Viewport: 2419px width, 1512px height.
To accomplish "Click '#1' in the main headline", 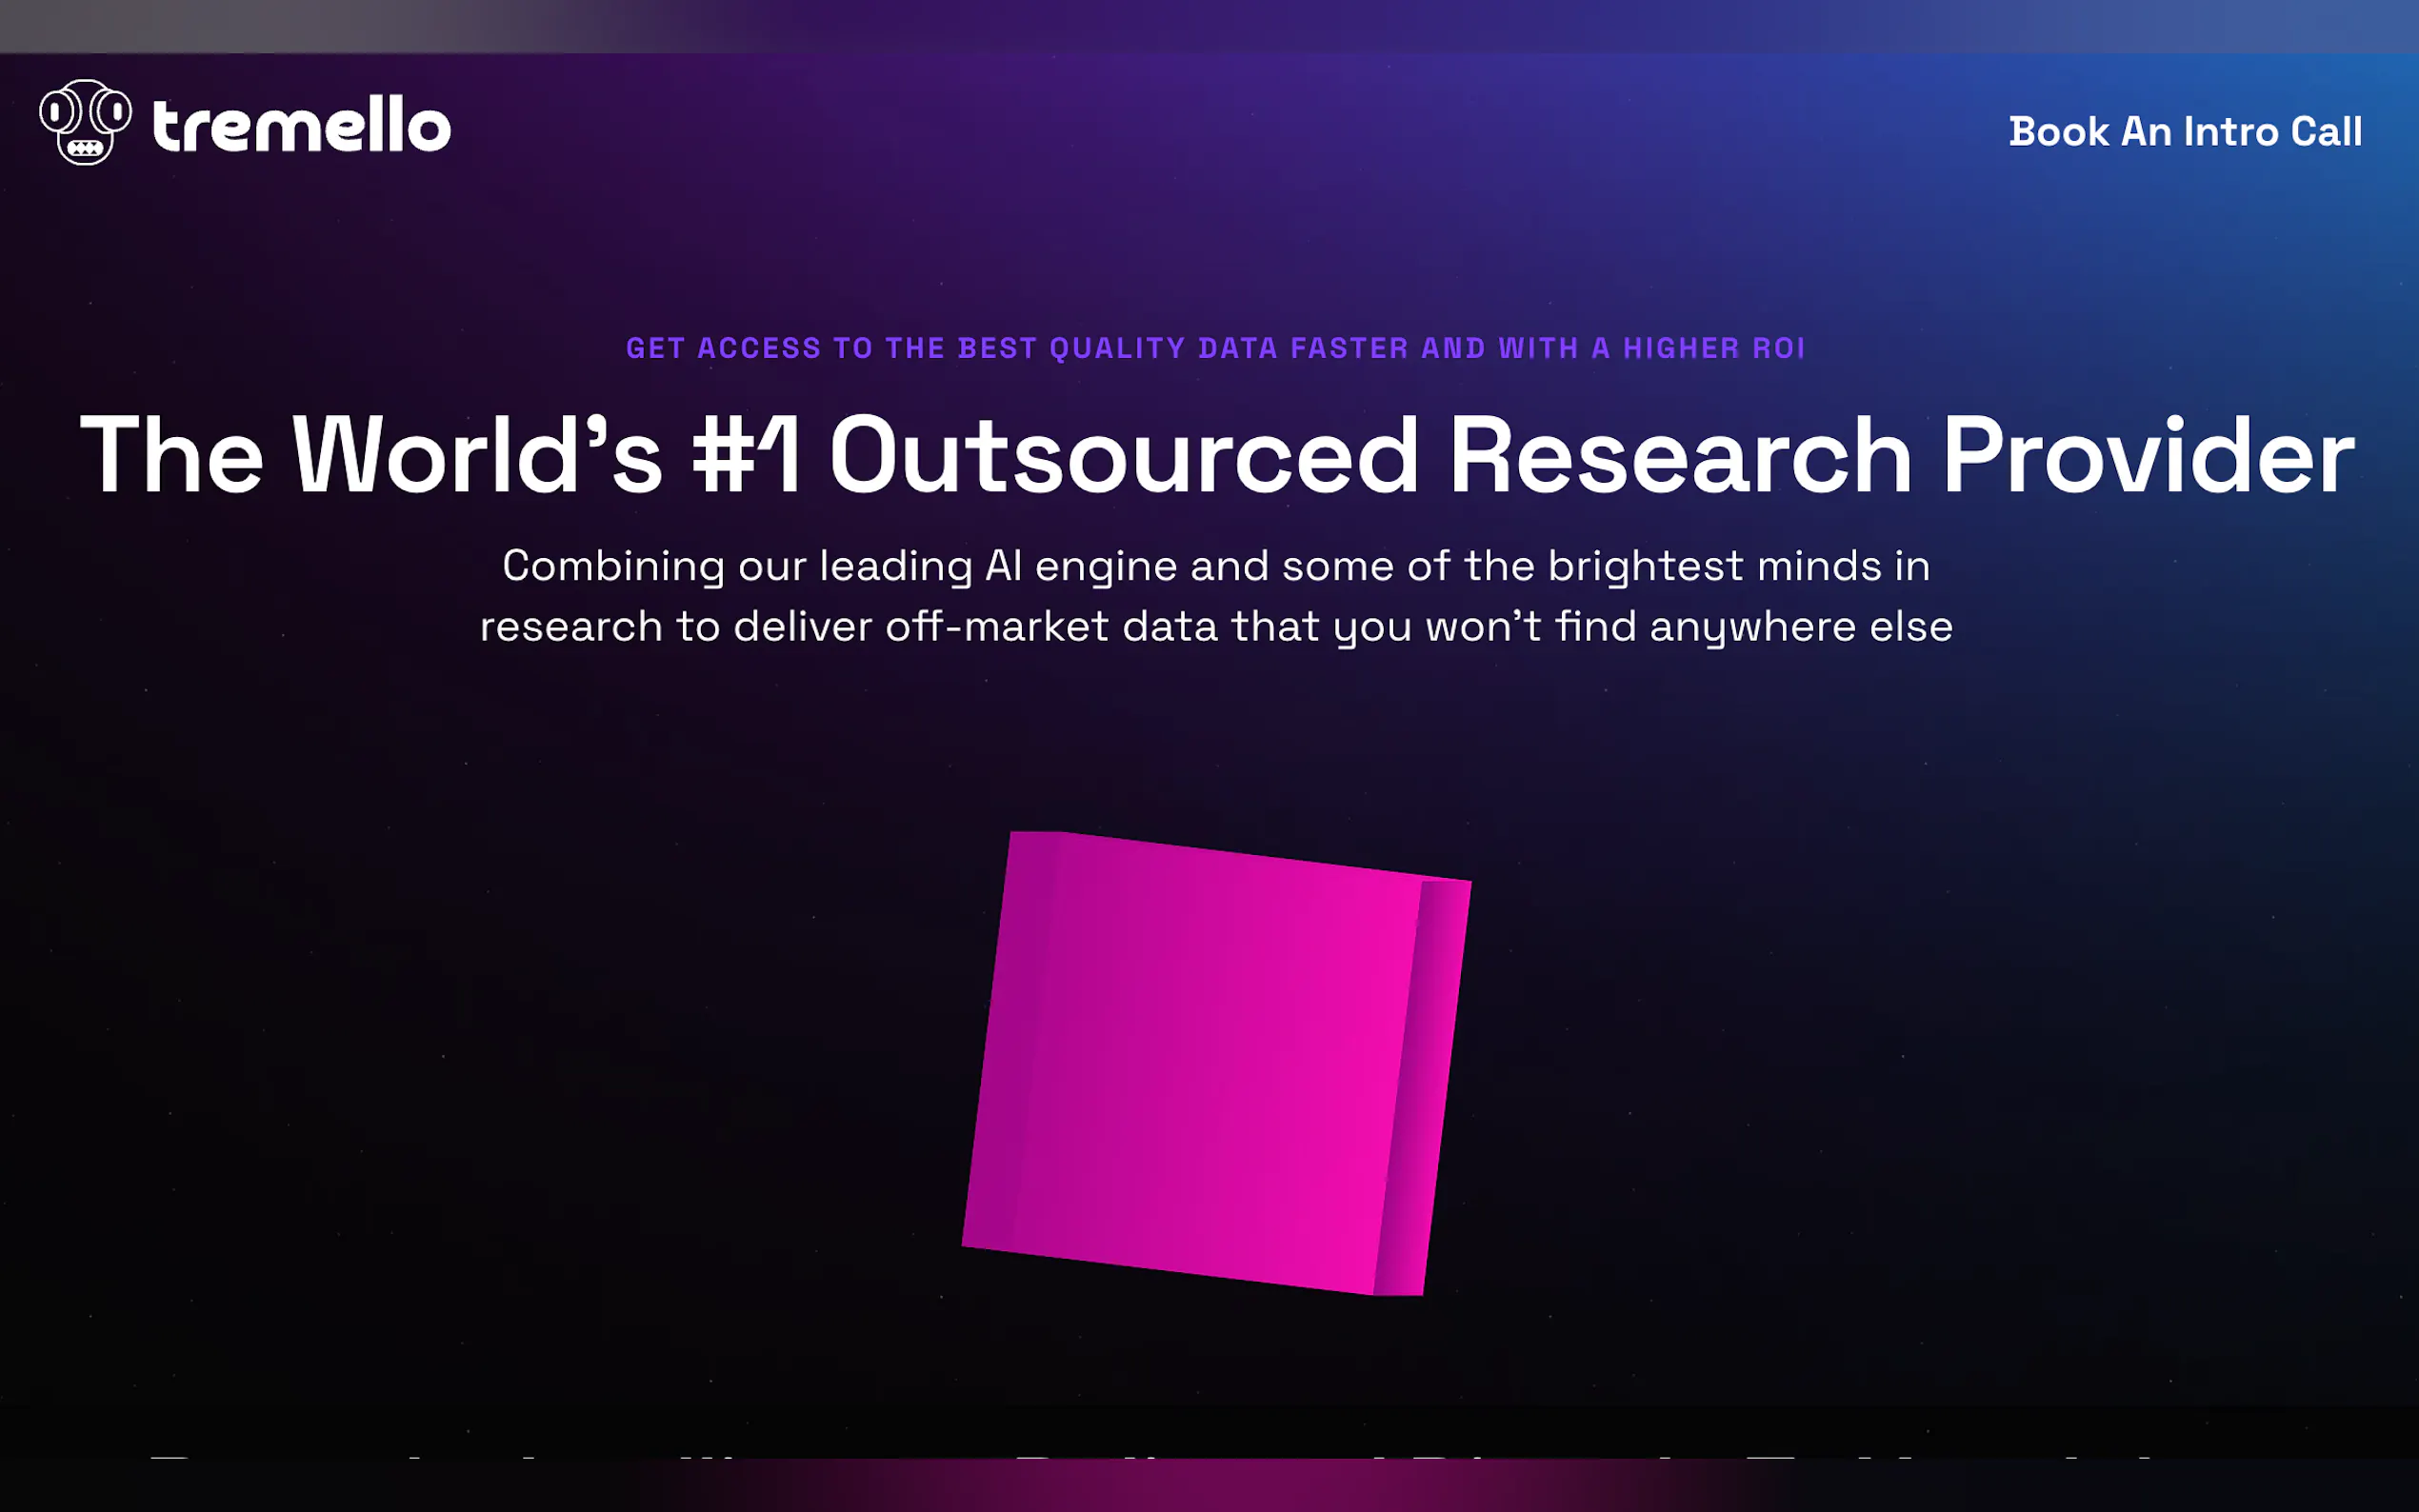I will 746,456.
